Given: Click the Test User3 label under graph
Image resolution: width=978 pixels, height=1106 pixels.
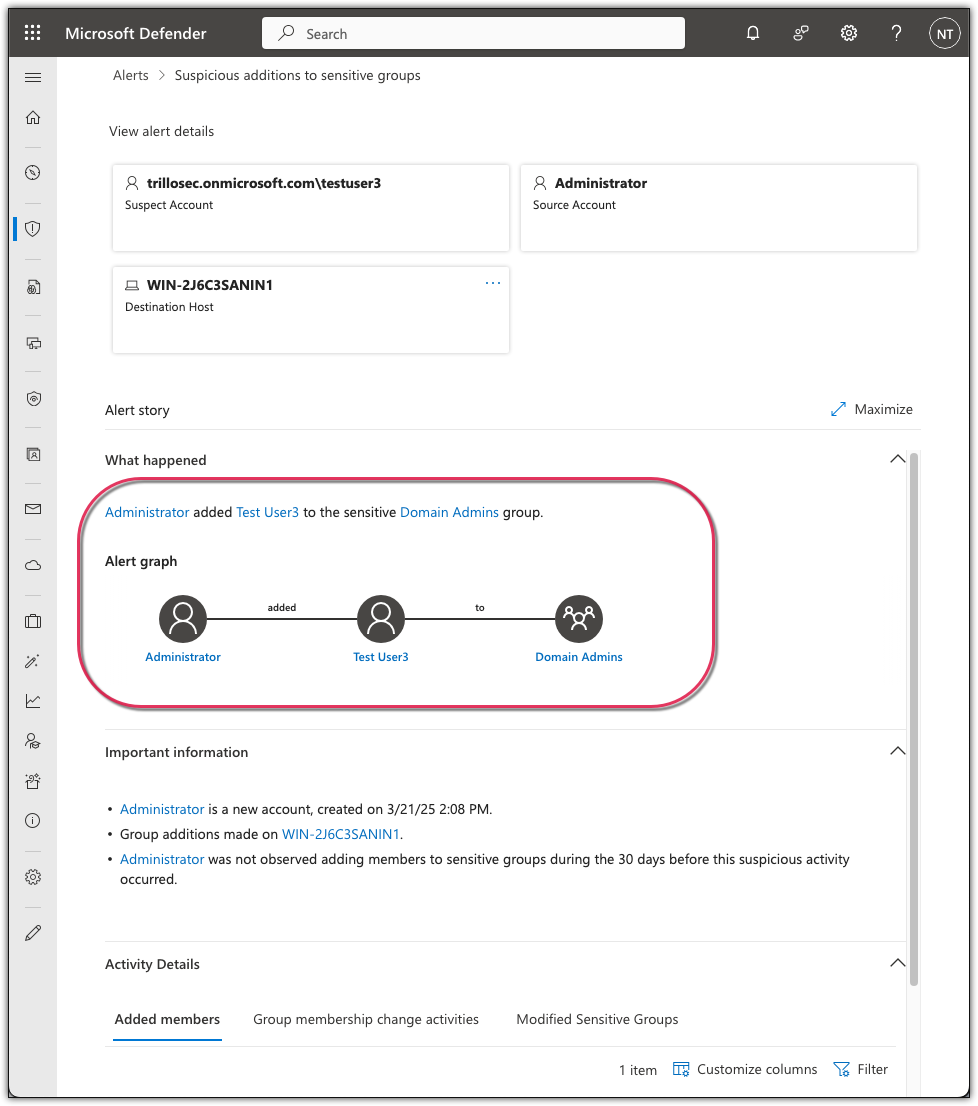Looking at the screenshot, I should click(381, 657).
